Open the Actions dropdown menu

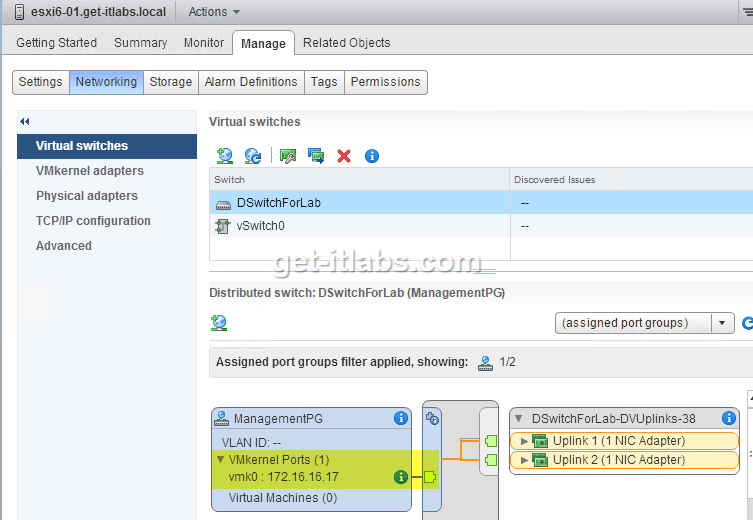point(214,12)
